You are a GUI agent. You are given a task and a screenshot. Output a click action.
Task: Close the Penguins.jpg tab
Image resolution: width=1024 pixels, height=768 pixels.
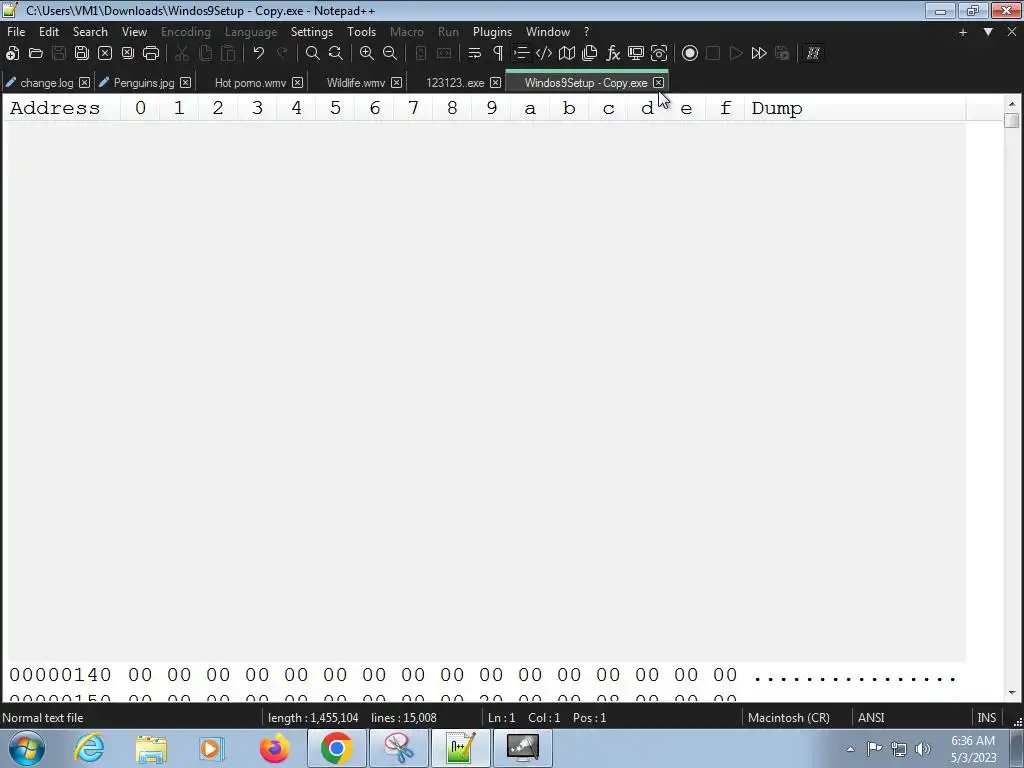point(185,83)
